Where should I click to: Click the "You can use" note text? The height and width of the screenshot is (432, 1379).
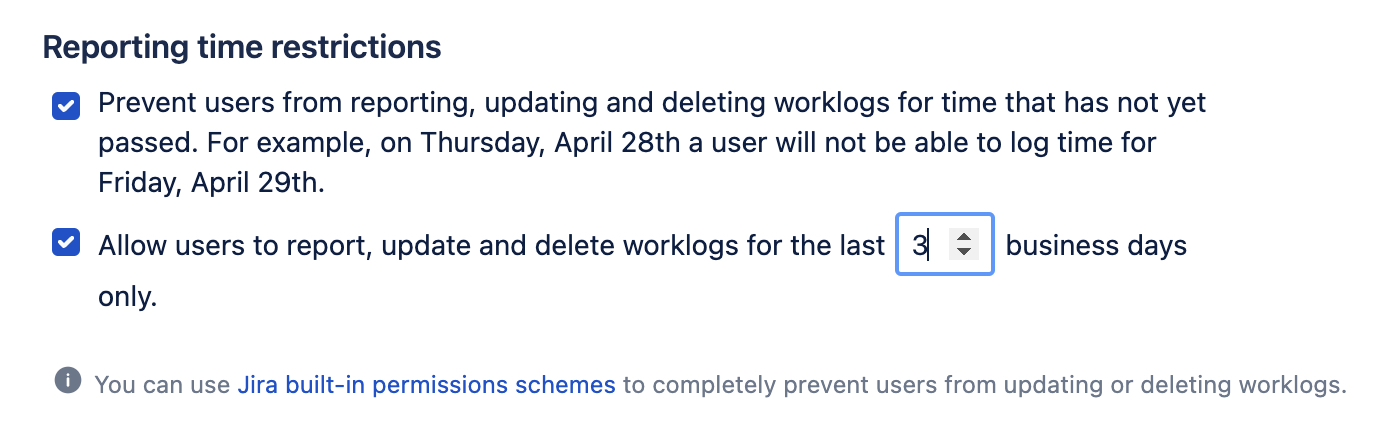163,384
